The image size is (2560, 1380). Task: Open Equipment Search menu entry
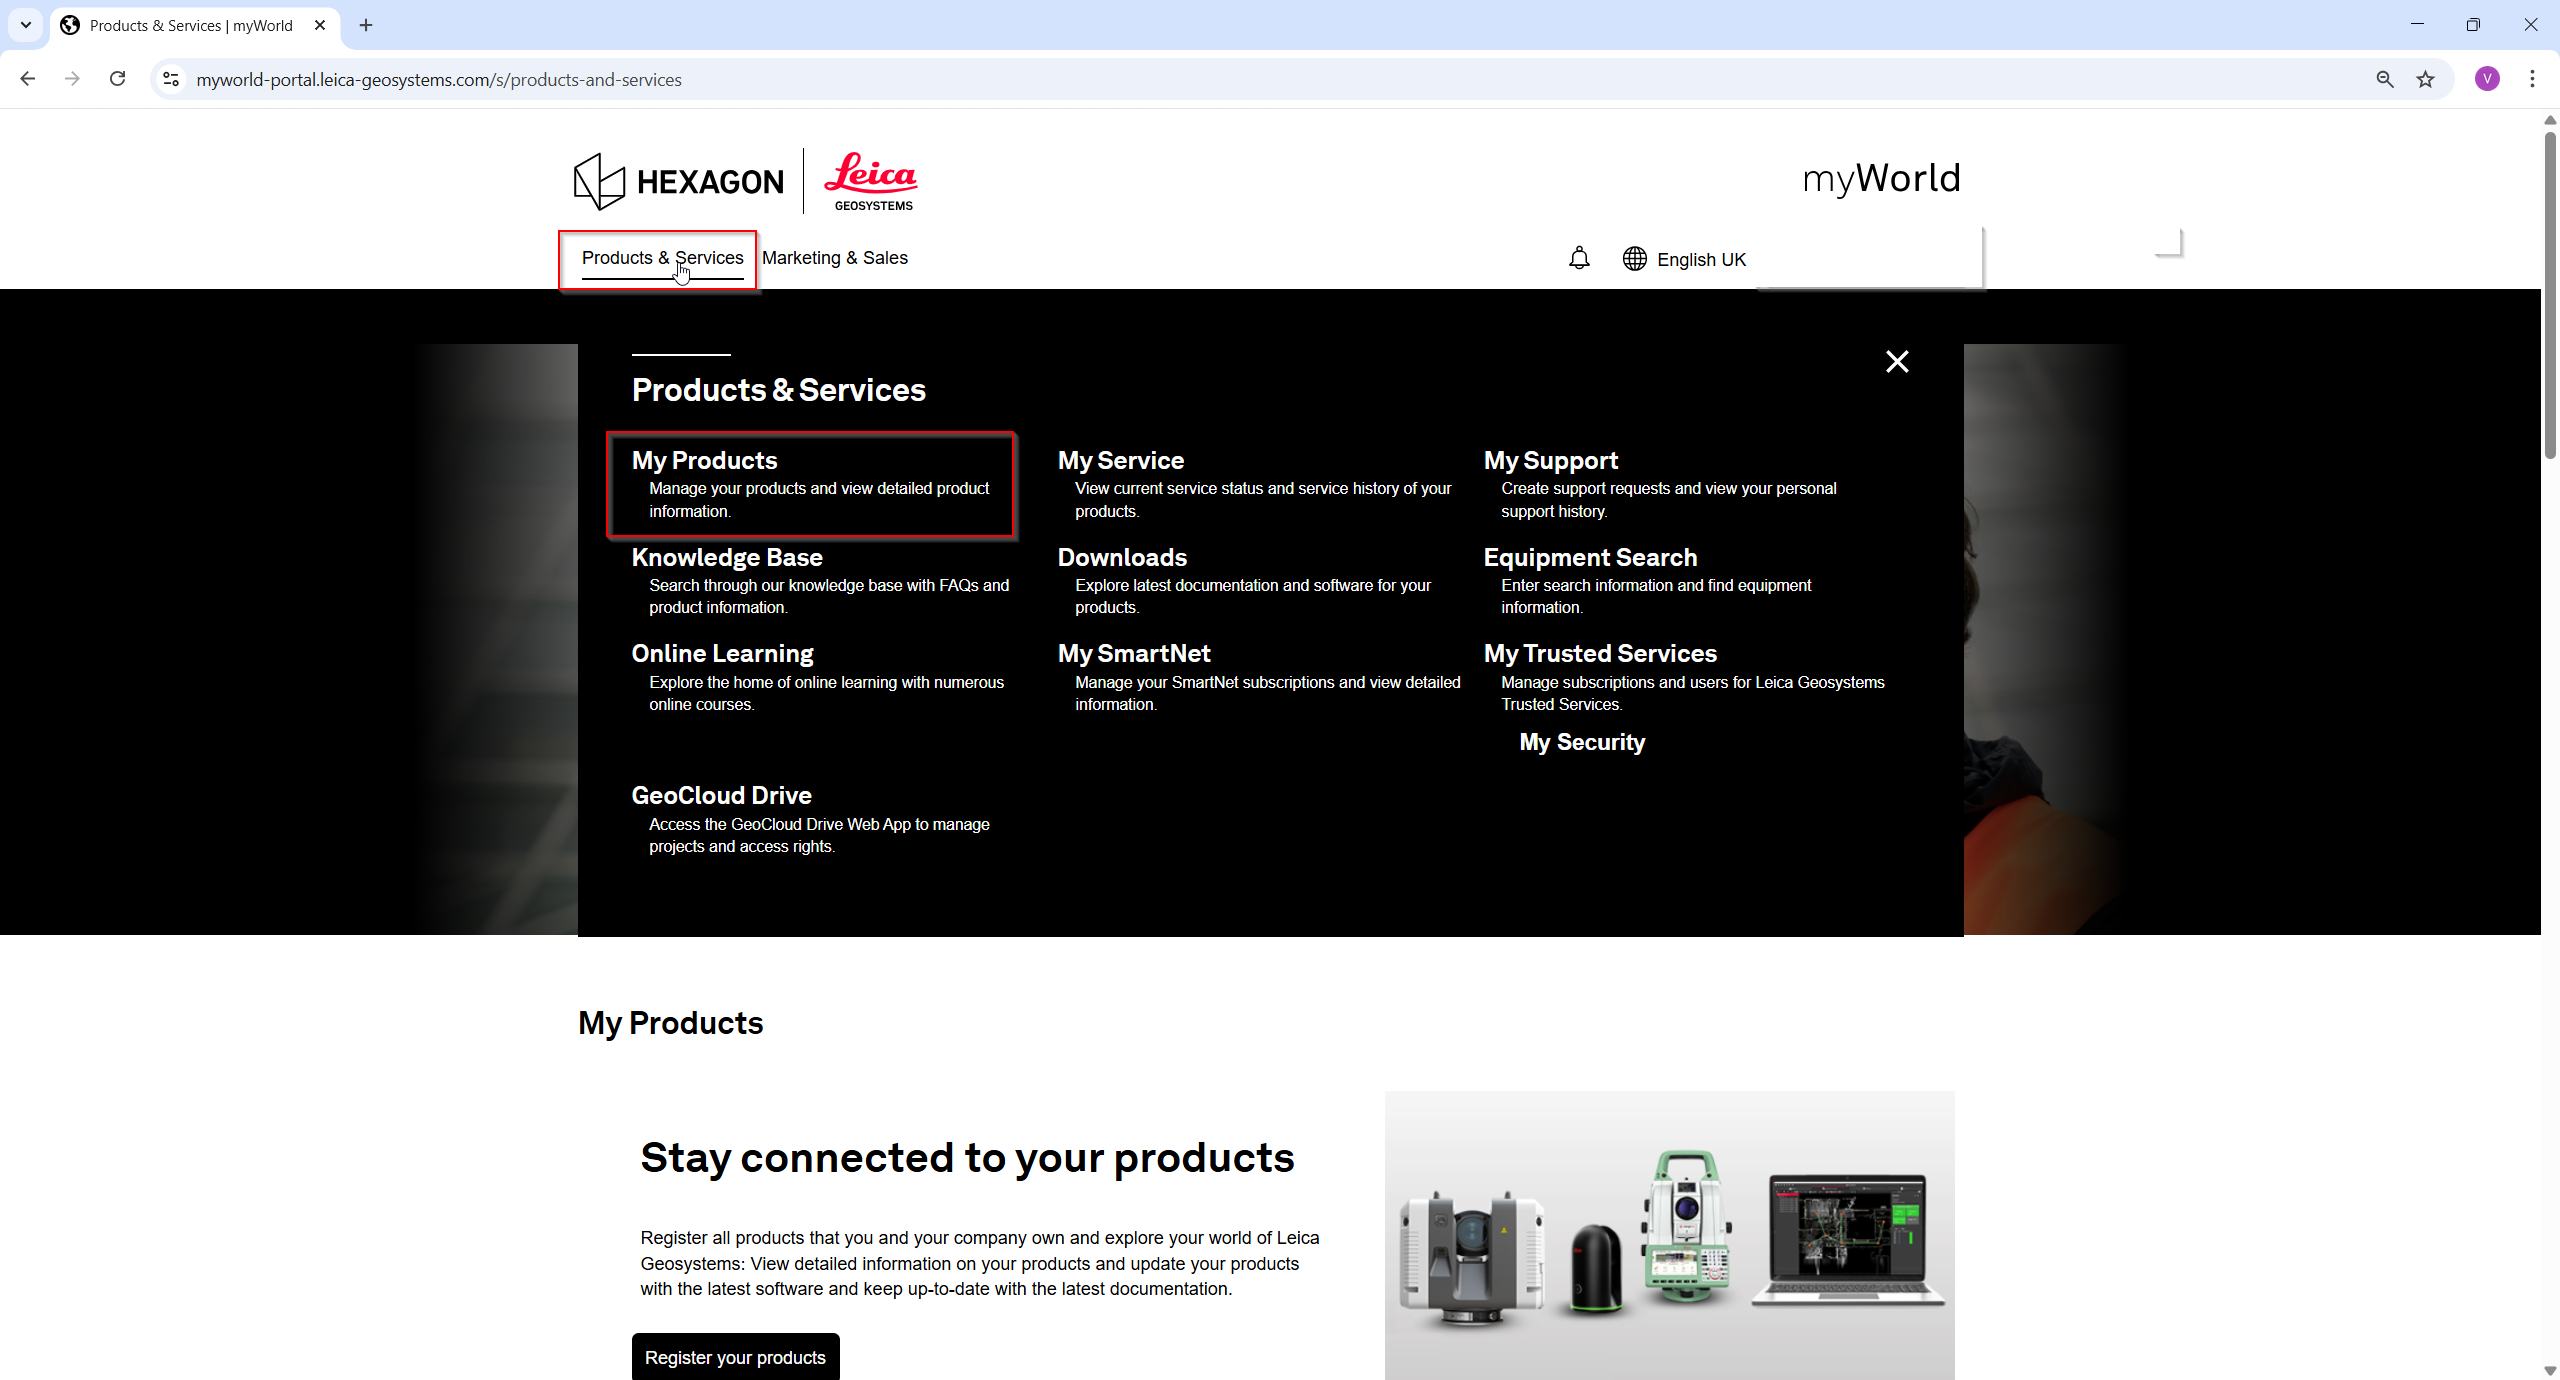click(1590, 558)
